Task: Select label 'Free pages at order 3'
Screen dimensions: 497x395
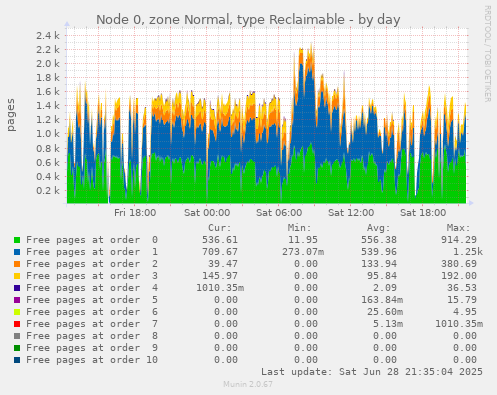Action: coord(92,276)
